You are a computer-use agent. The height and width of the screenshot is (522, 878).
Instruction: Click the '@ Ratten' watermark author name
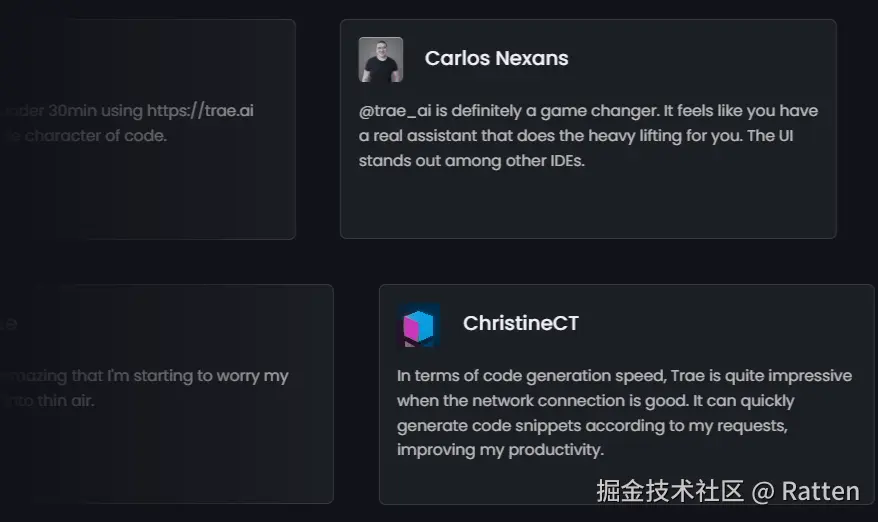coord(806,492)
